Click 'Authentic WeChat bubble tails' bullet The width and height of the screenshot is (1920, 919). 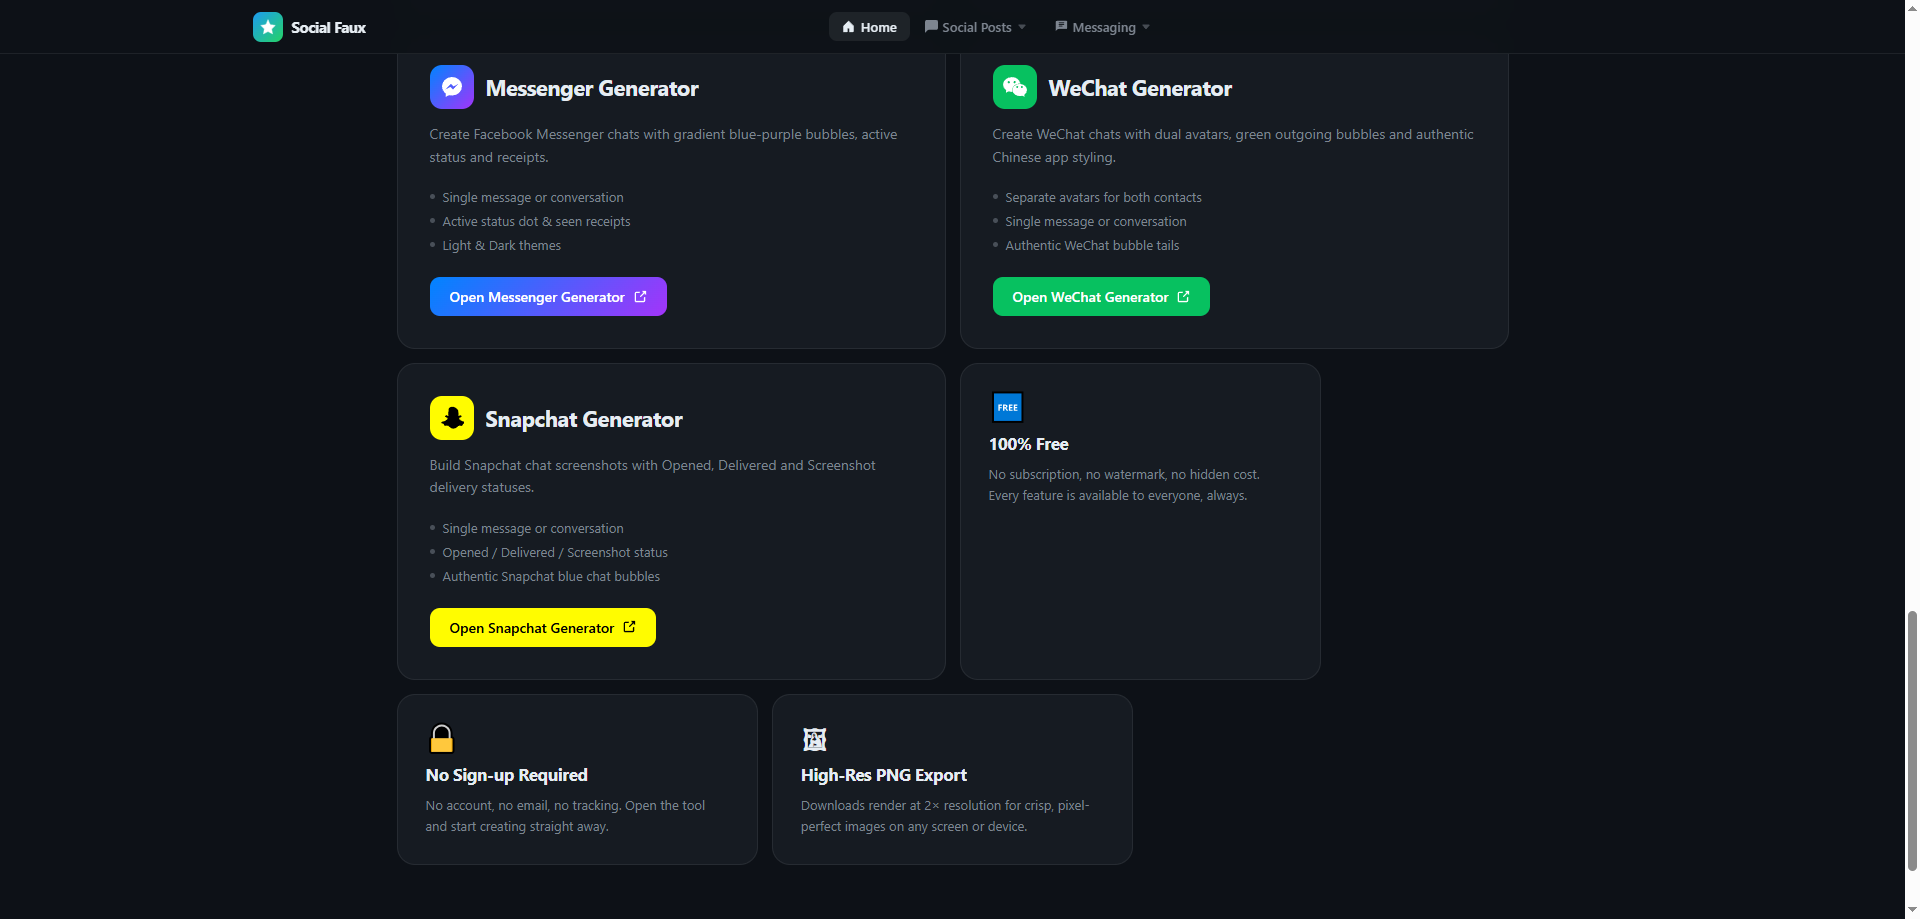pos(1092,245)
